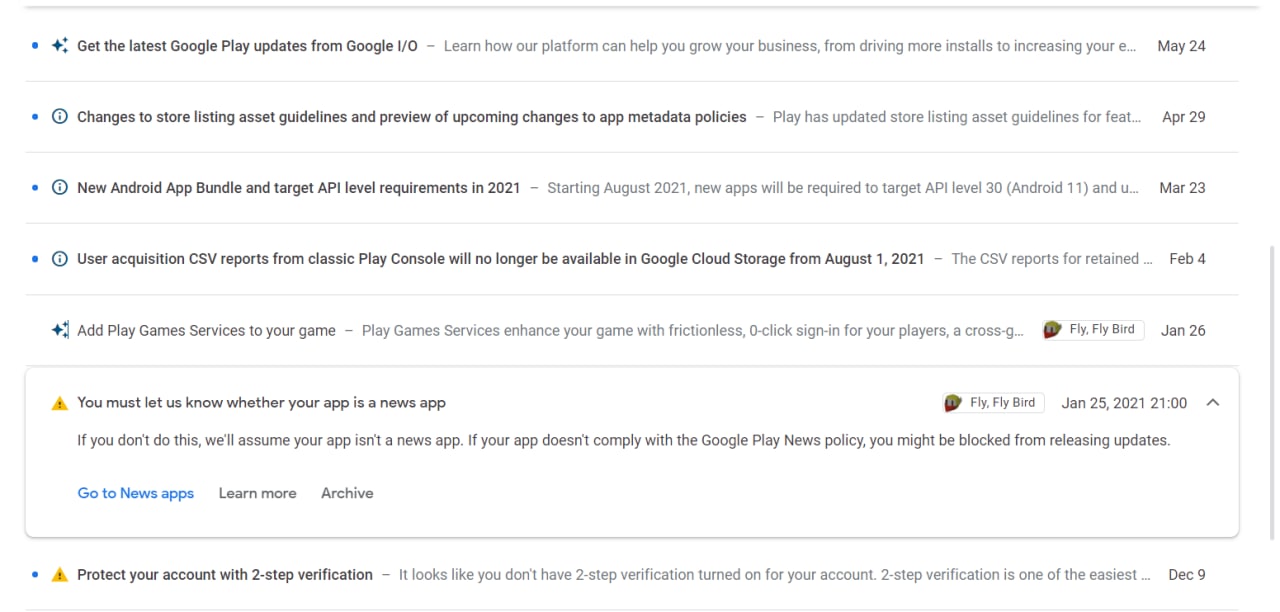The height and width of the screenshot is (612, 1280).
Task: Click warning icon beside 2-step verification message
Action: (60, 575)
